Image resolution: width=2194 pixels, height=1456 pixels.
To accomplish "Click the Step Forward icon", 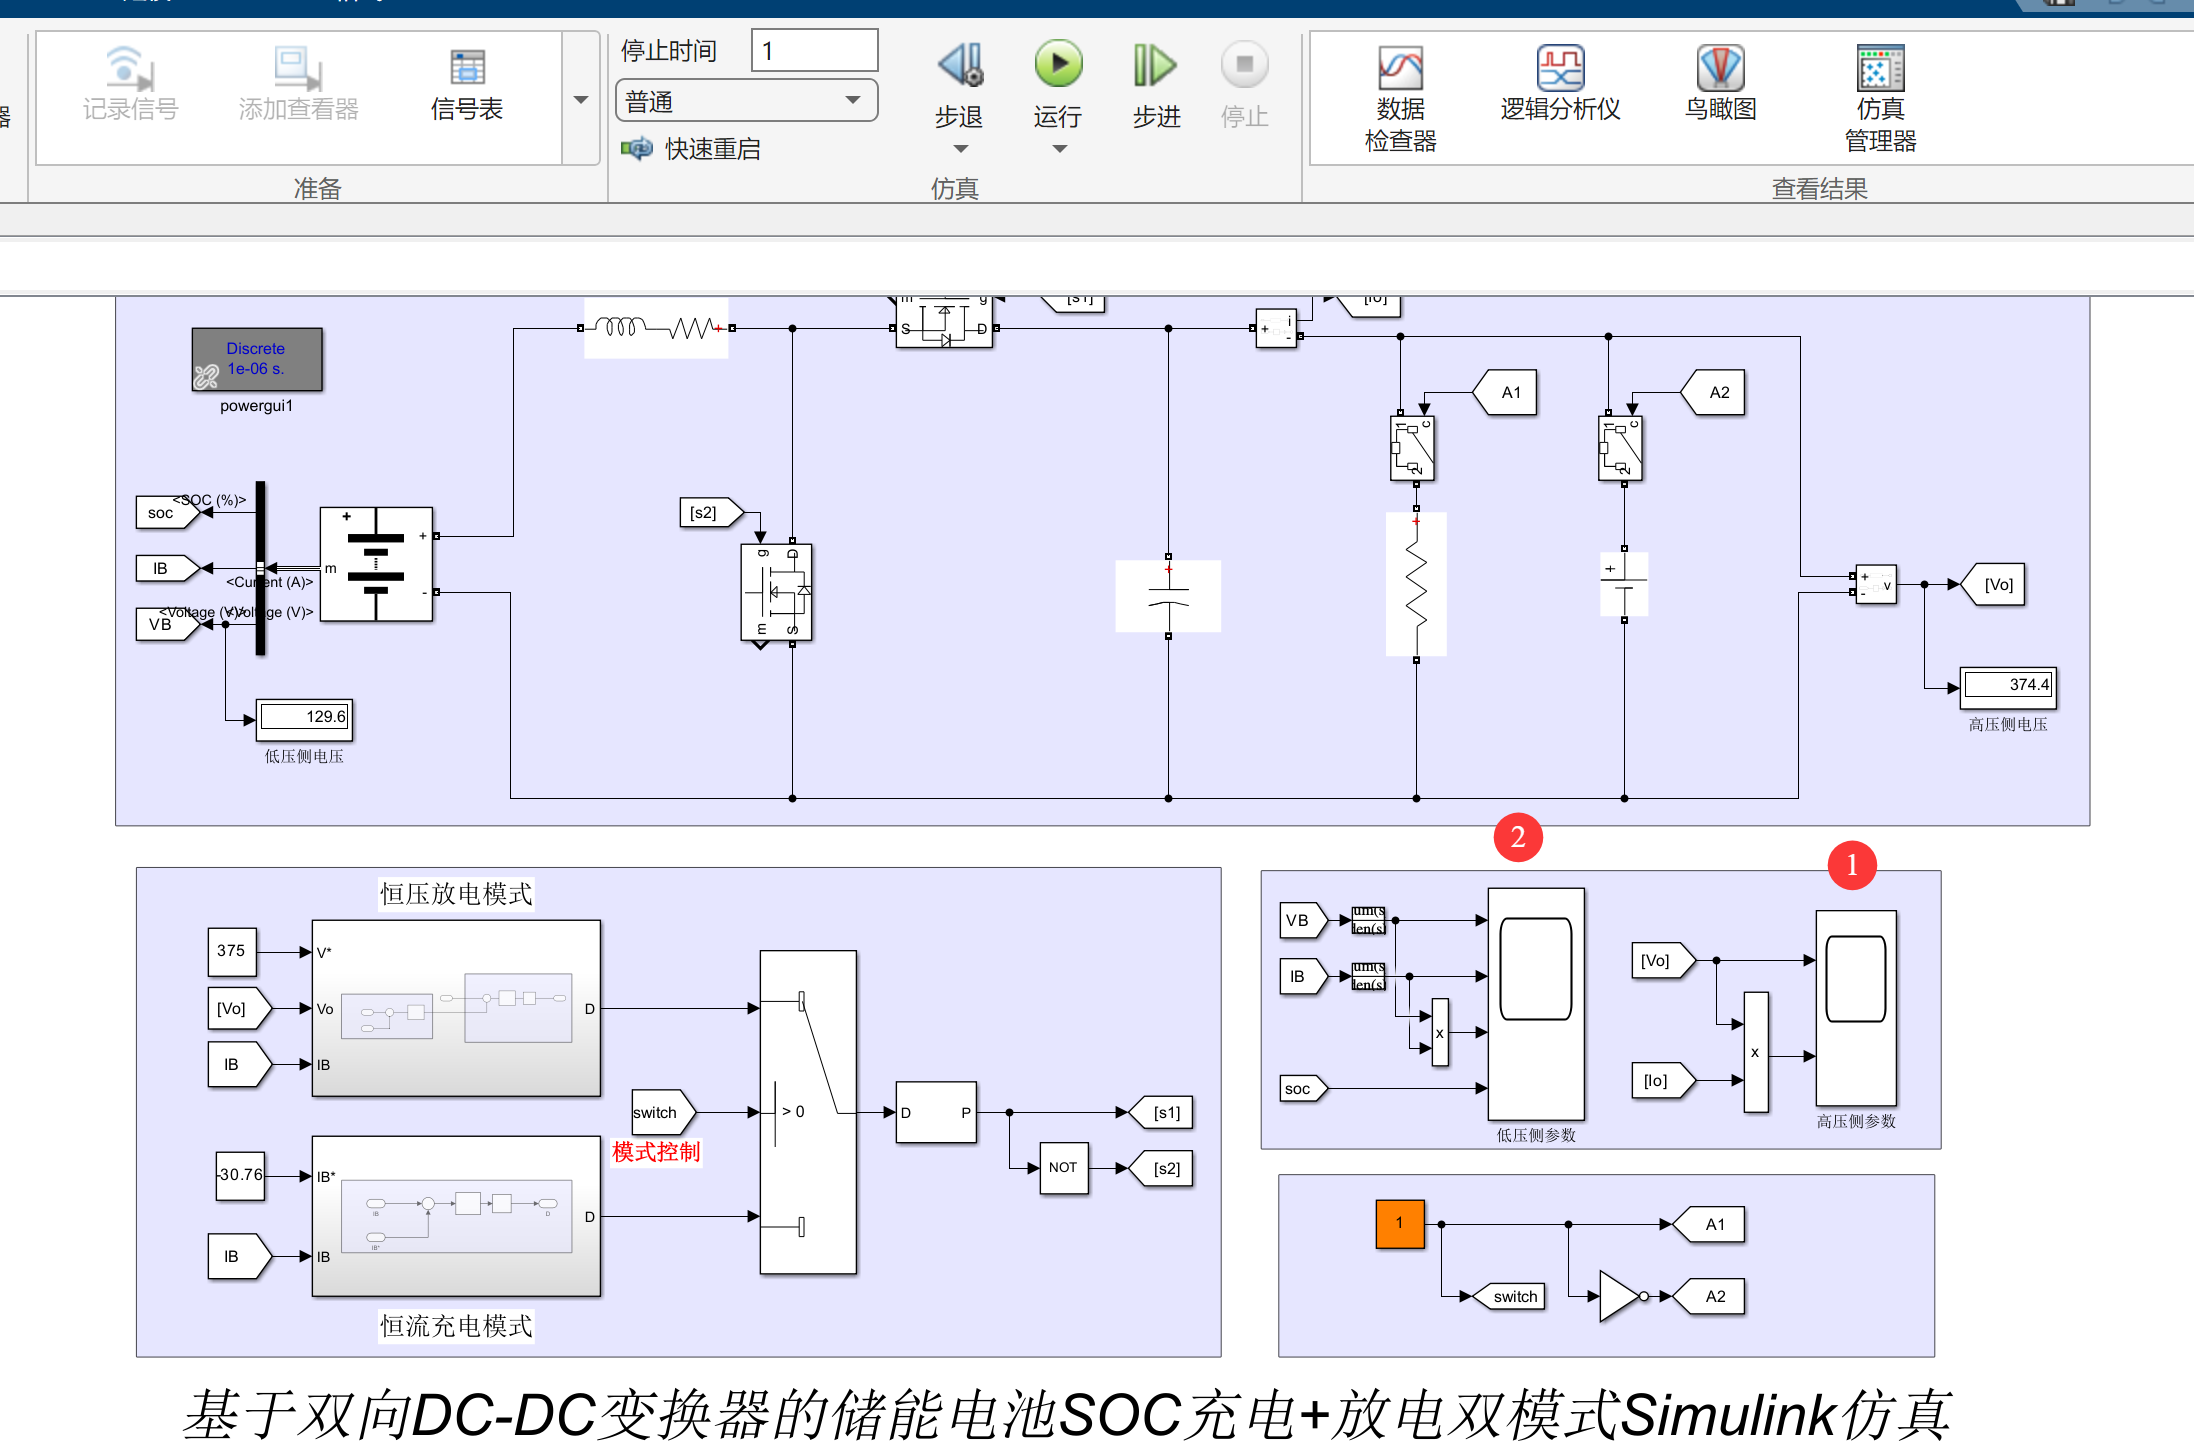I will point(1155,66).
